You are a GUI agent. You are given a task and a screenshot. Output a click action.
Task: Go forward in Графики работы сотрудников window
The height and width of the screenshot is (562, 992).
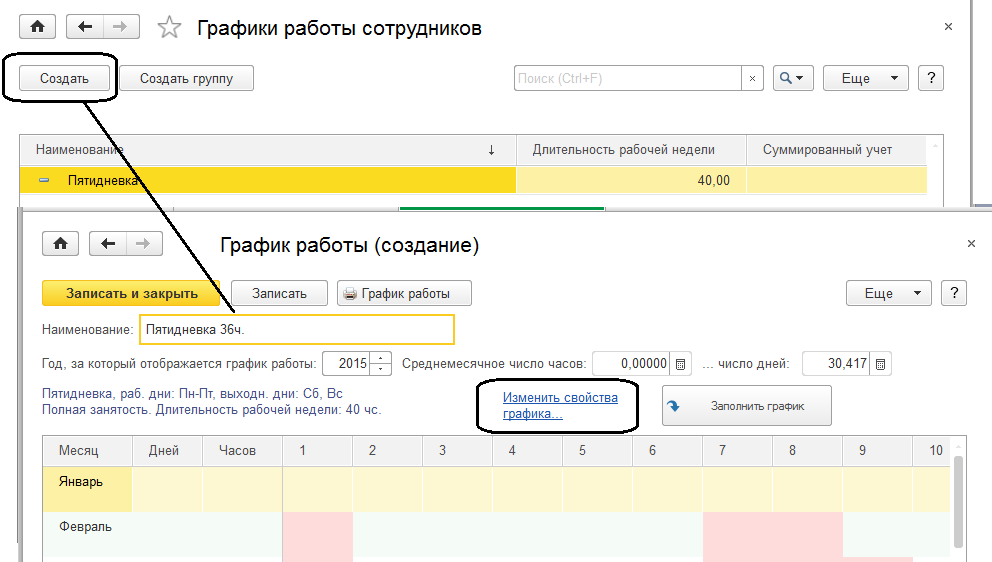[x=120, y=27]
